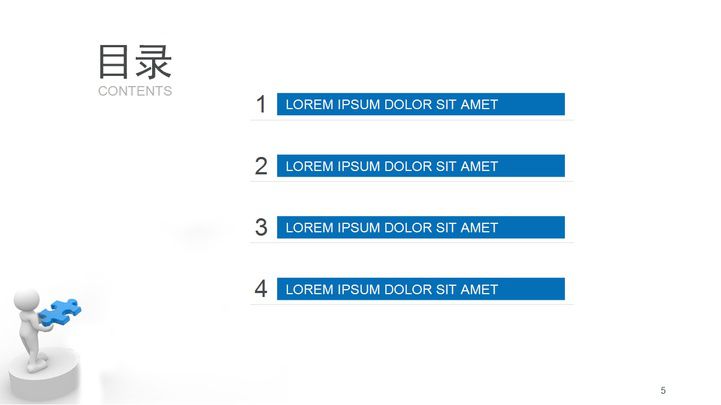Click the blue bar beside number 3
The image size is (721, 405).
click(420, 227)
